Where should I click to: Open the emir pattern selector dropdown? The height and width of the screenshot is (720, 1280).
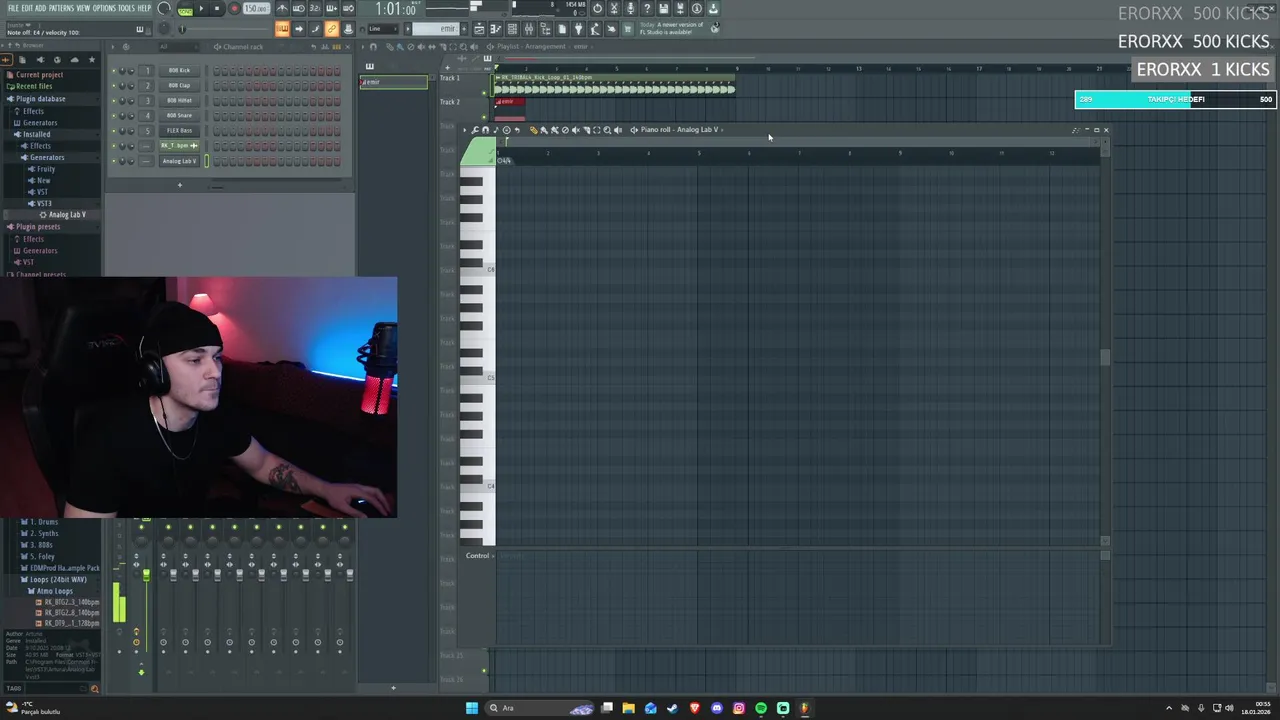[436, 28]
